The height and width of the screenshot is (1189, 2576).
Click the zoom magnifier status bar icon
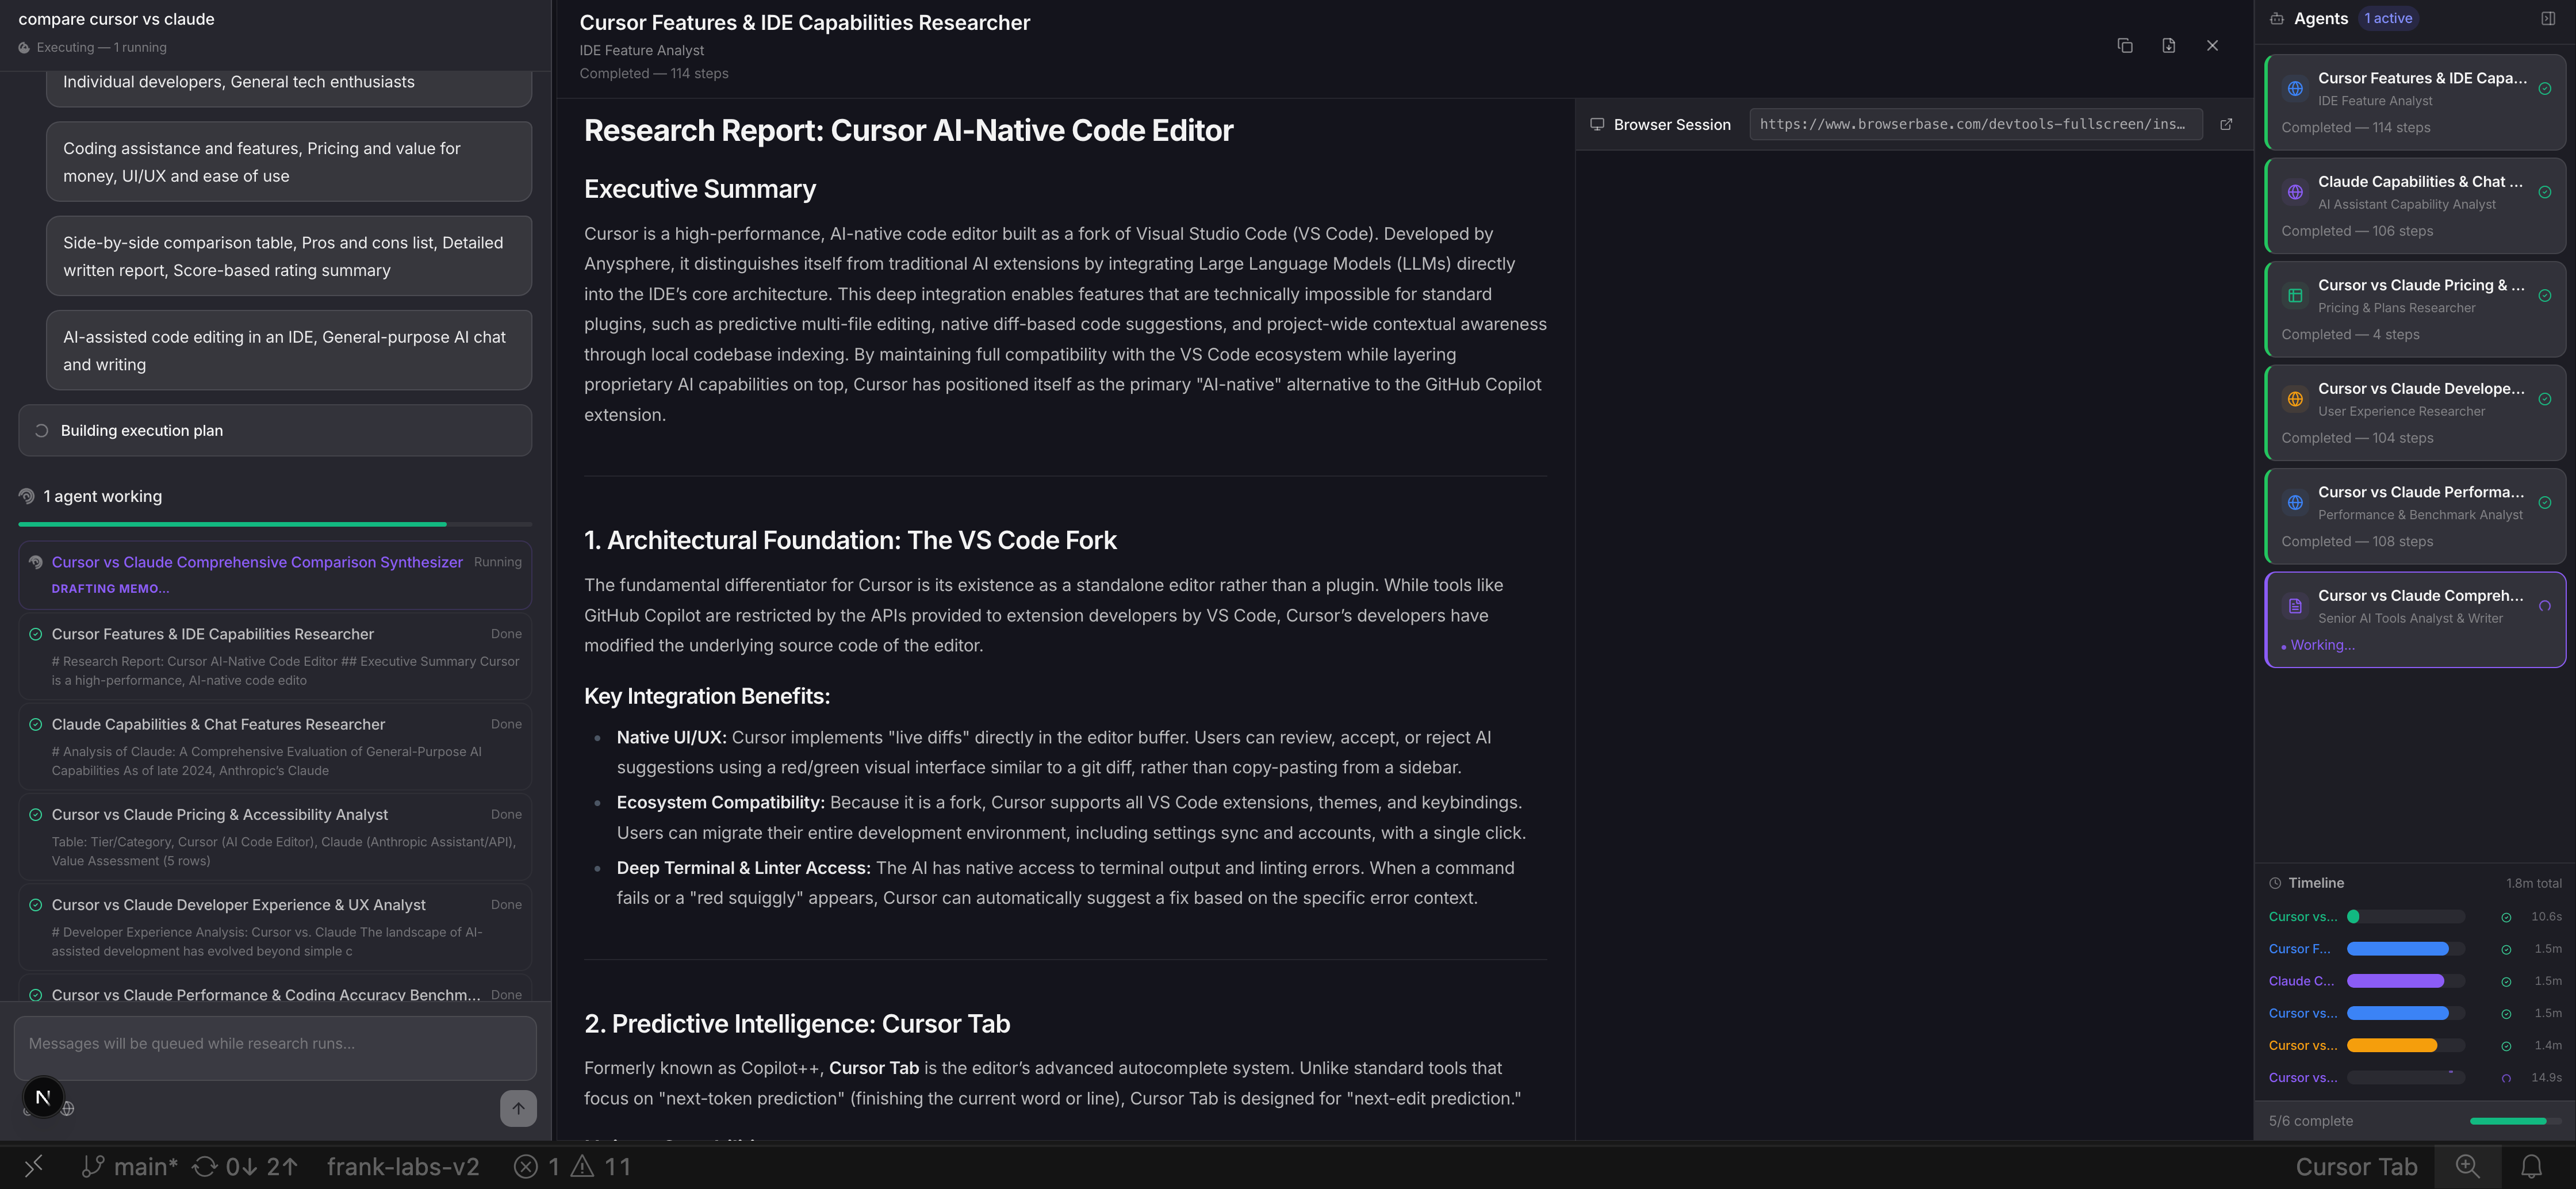2467,1166
